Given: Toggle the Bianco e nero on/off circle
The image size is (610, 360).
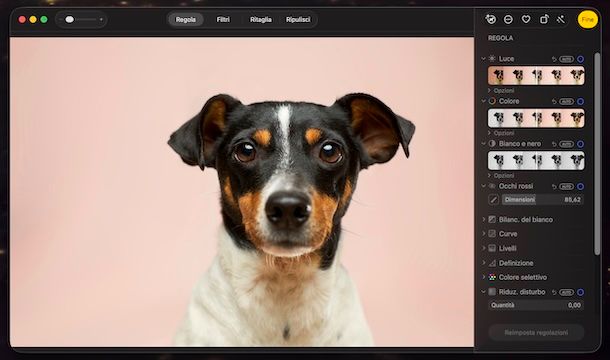Looking at the screenshot, I should (580, 144).
